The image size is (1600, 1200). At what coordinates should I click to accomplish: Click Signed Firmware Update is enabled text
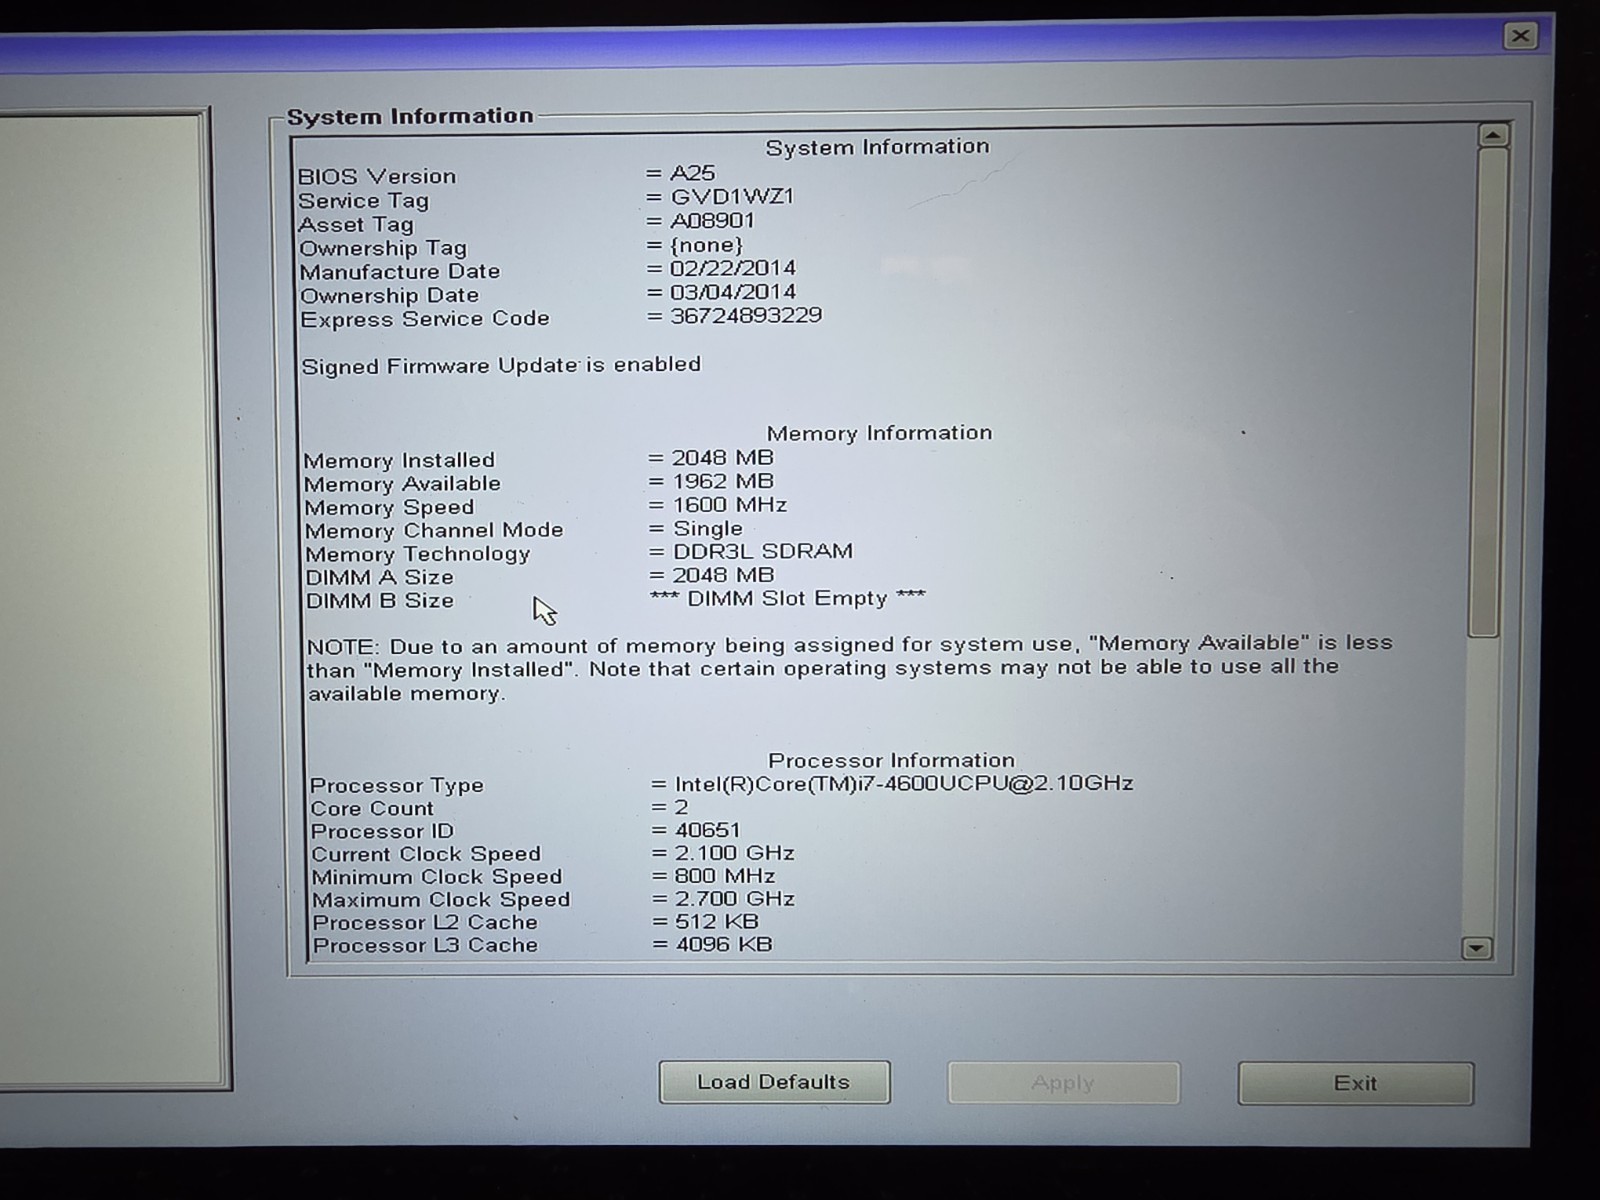coord(501,365)
